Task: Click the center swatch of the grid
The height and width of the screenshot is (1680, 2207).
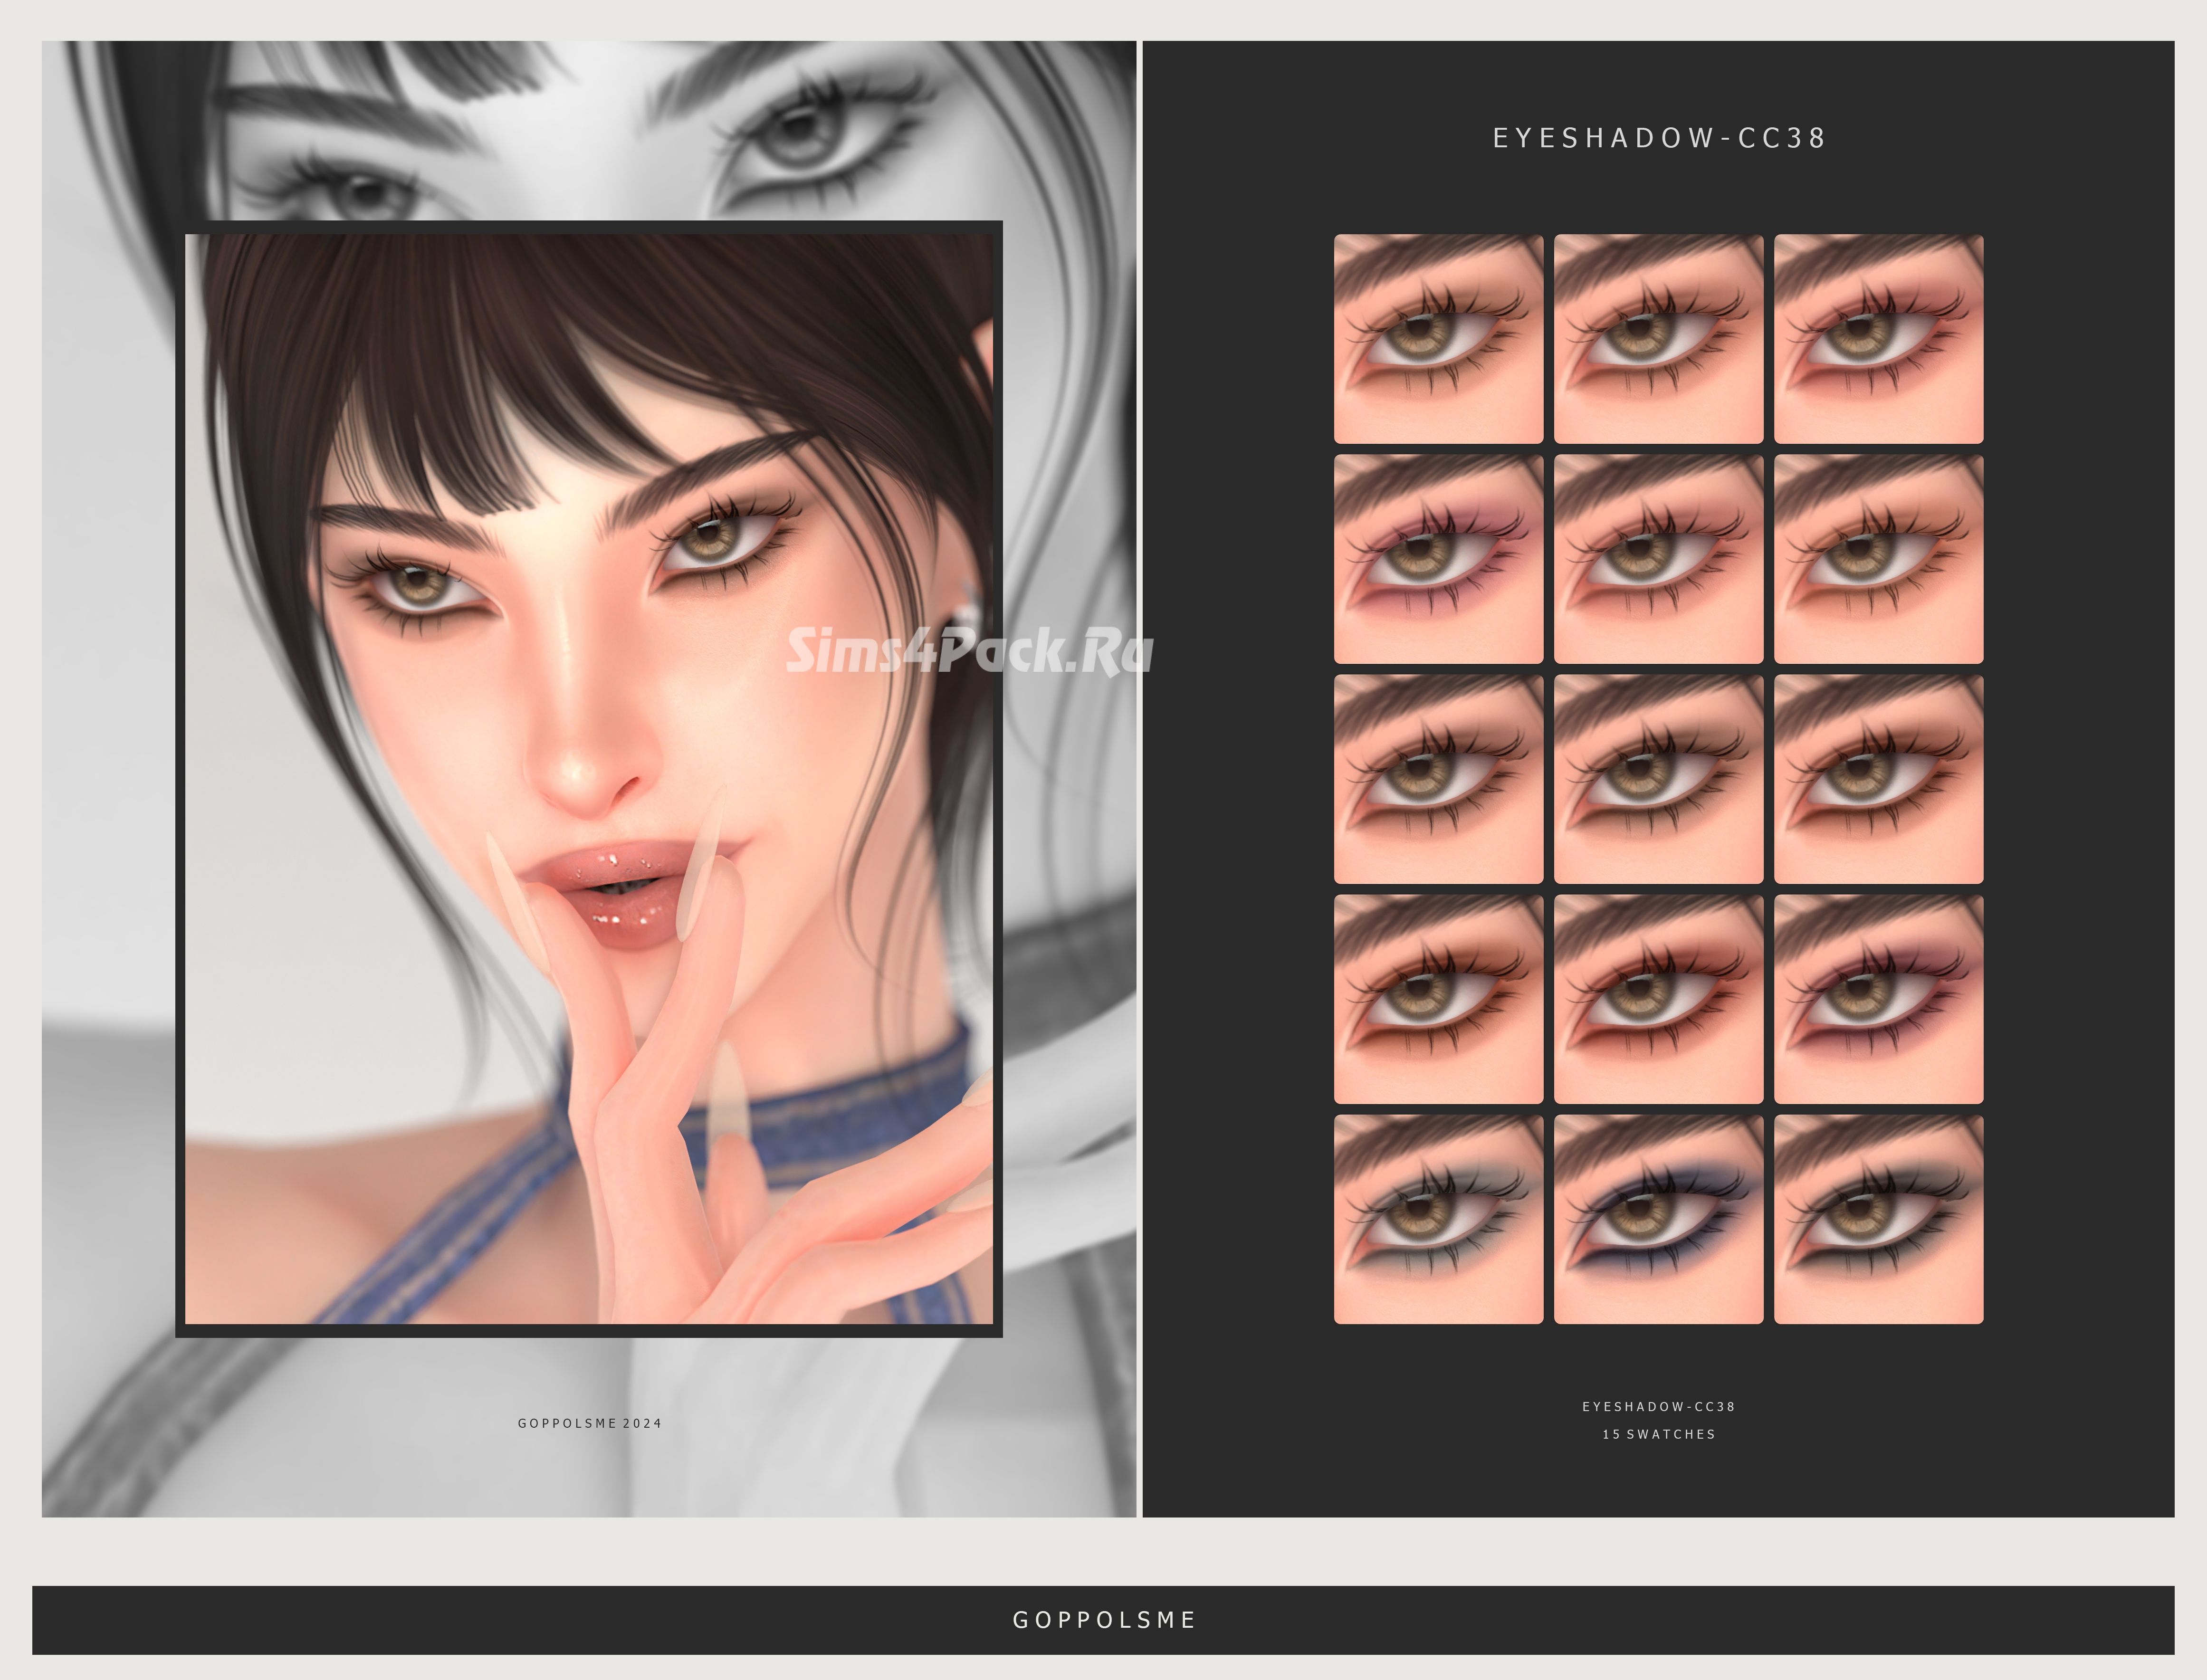Action: [1658, 779]
